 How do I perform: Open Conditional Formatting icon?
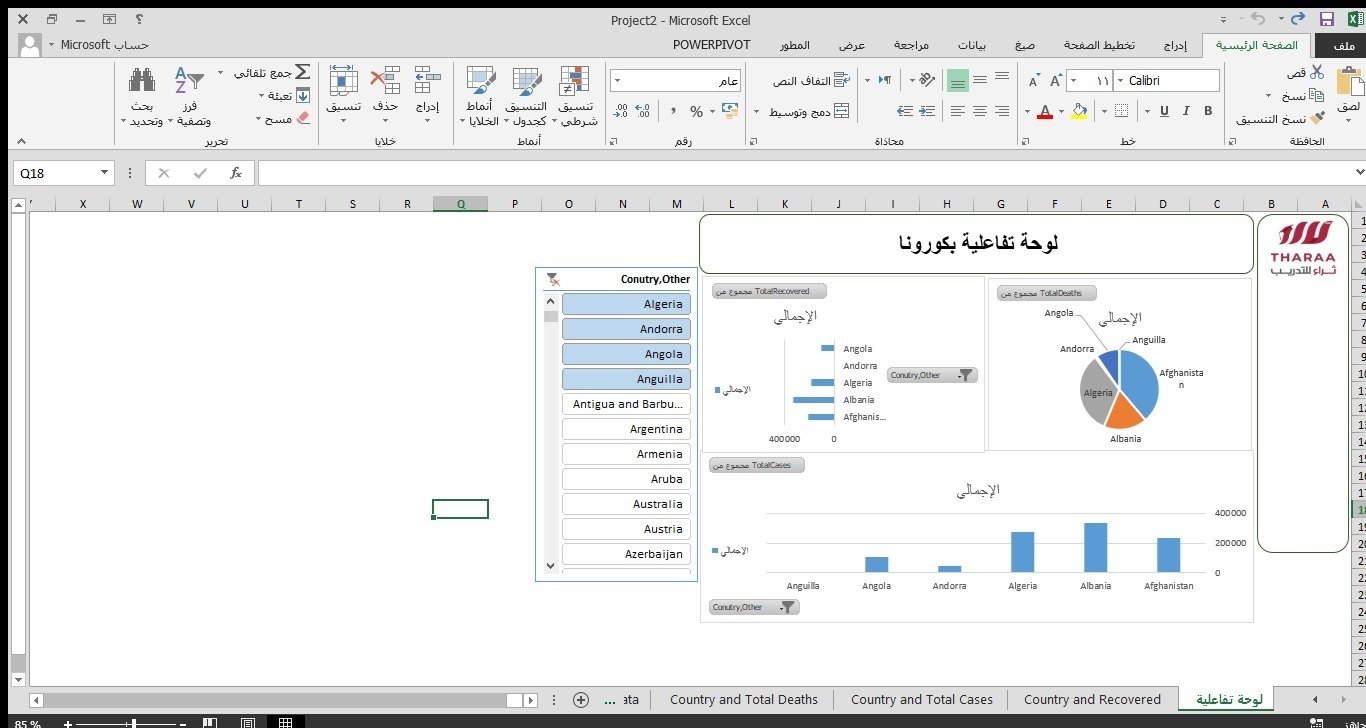tap(574, 81)
